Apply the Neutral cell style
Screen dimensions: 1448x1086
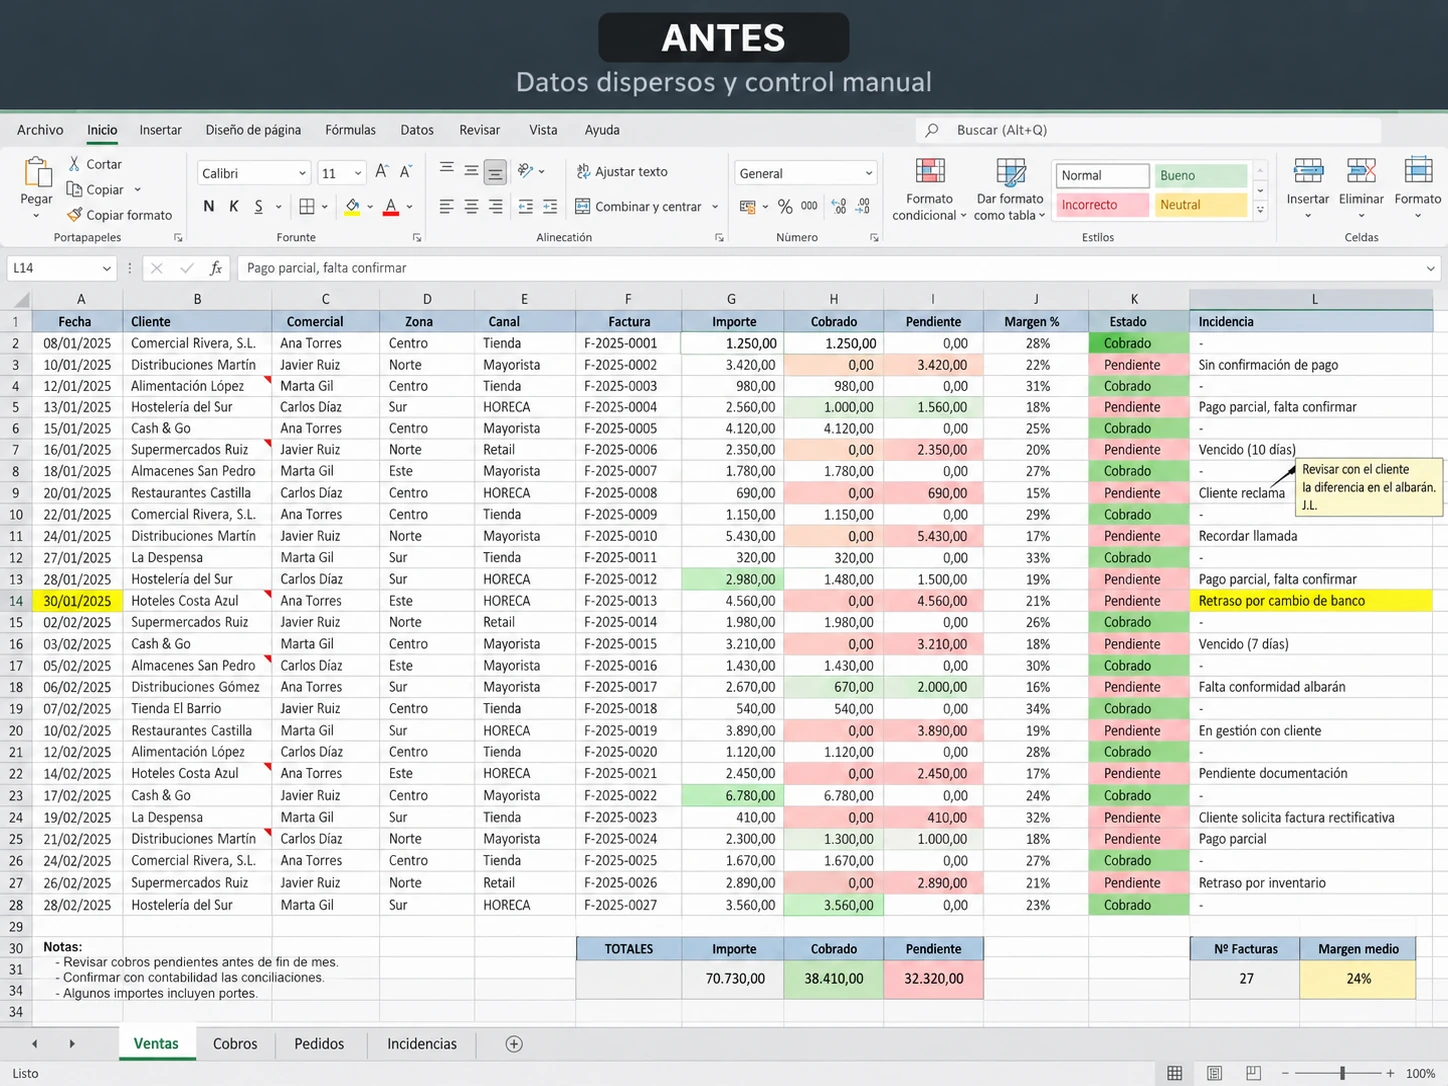(1200, 205)
